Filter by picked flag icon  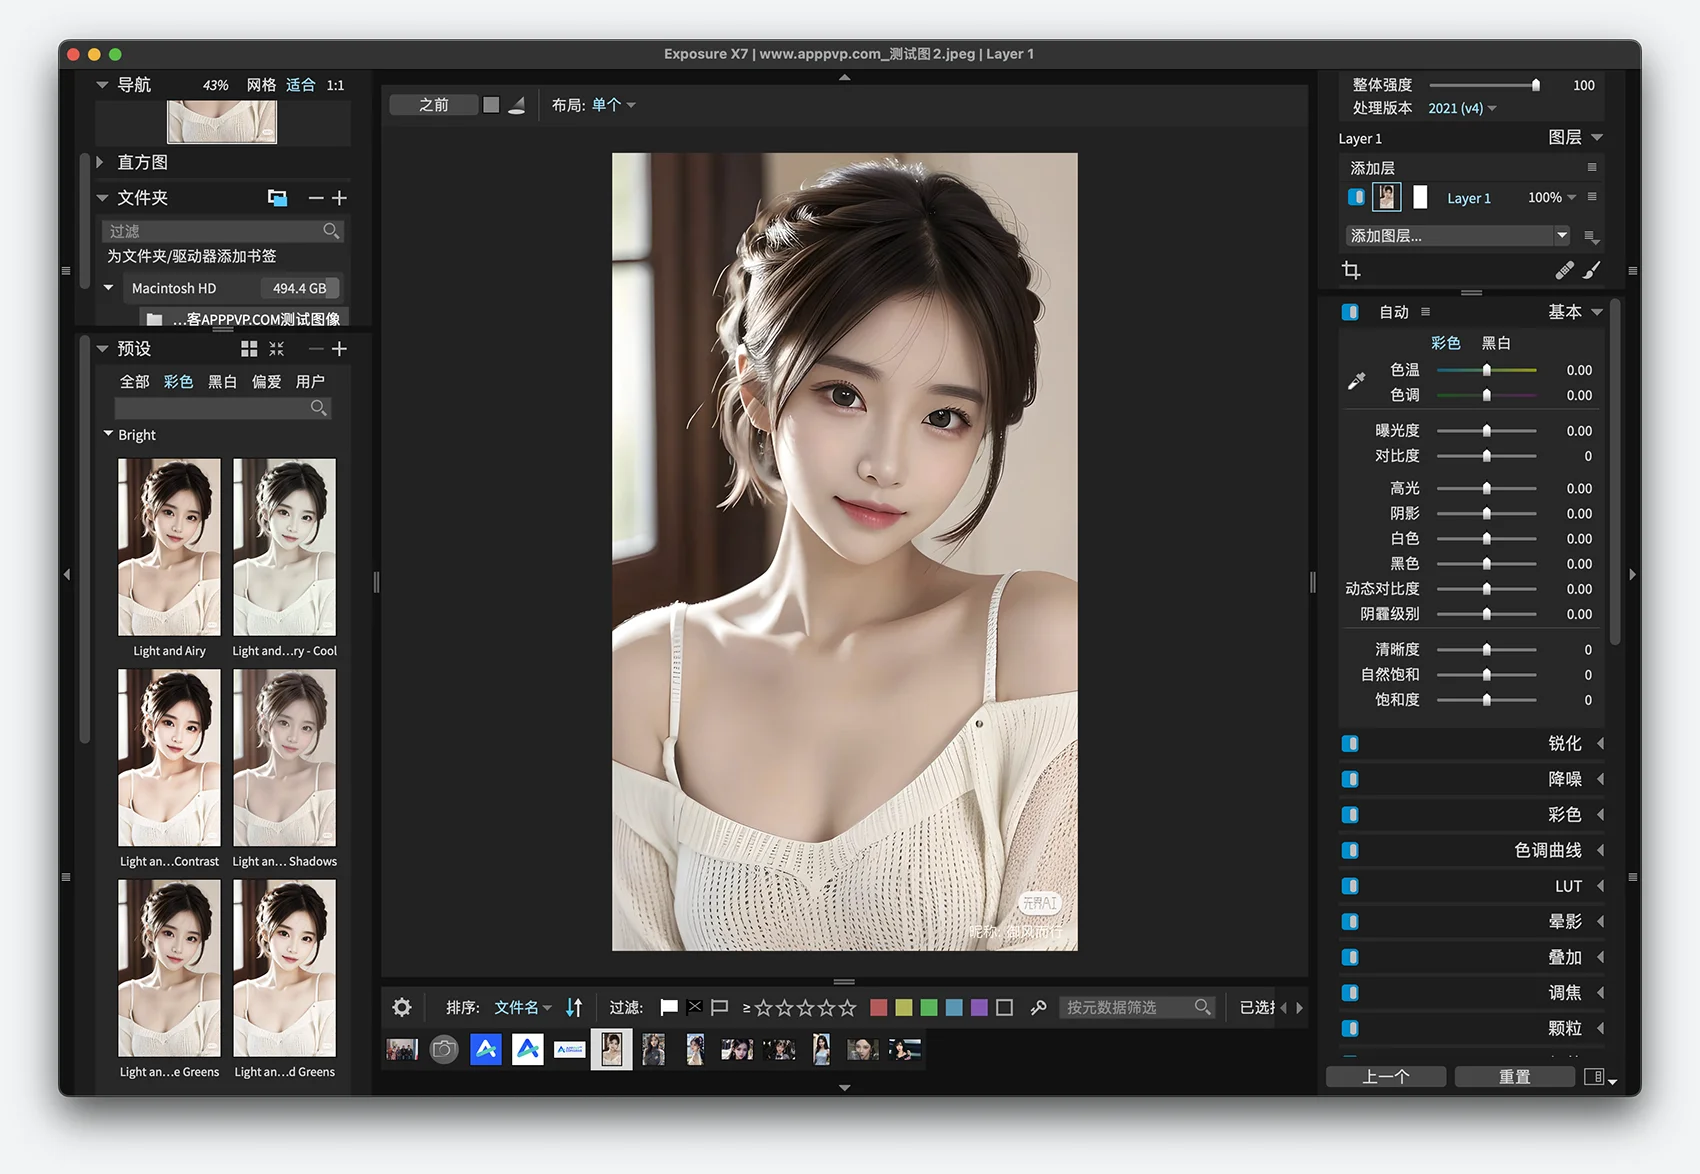(669, 1007)
